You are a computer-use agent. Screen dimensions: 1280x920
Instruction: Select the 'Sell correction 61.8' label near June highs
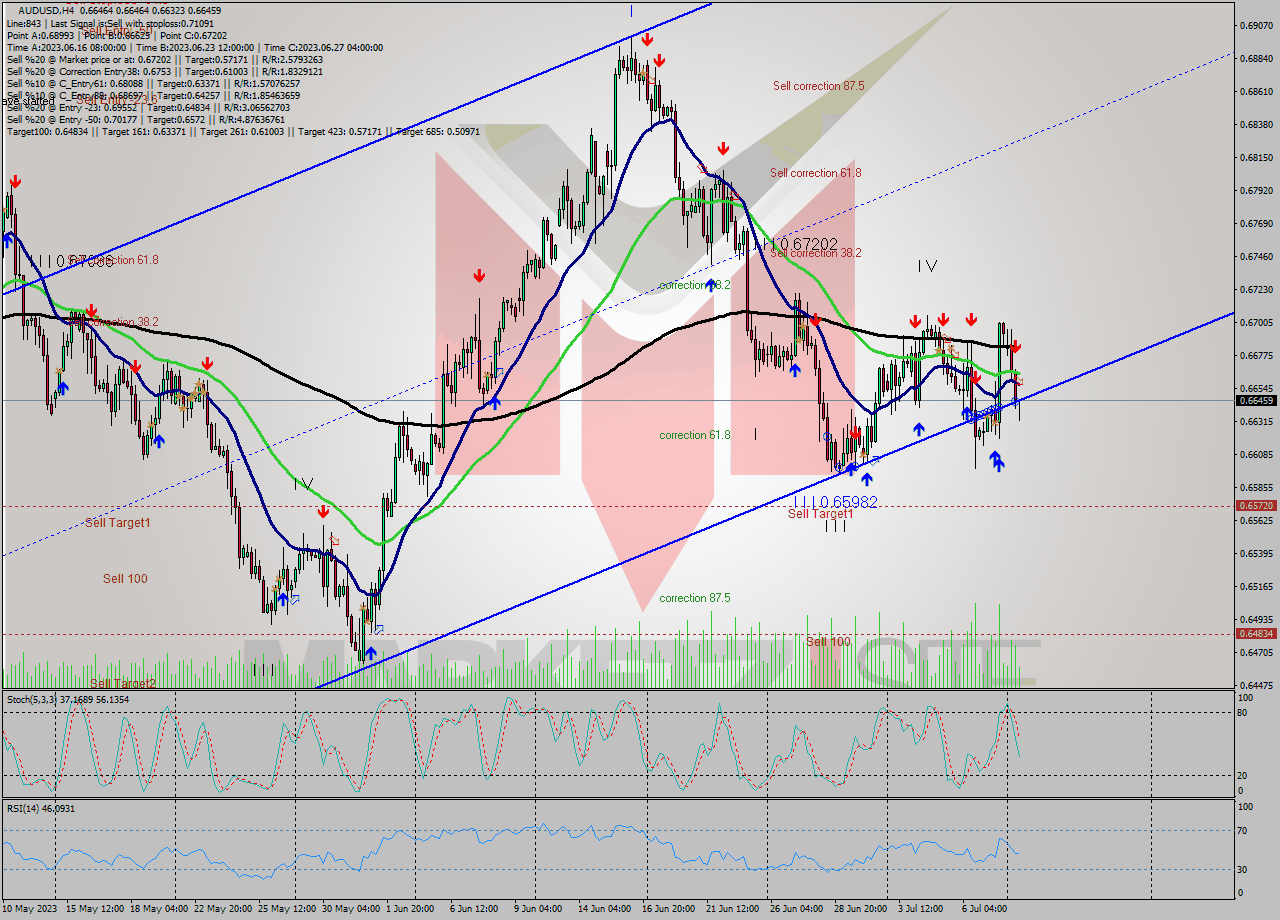(x=815, y=173)
